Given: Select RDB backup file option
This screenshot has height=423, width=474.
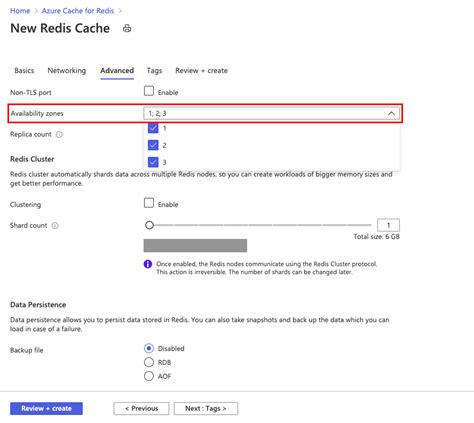Looking at the screenshot, I should tap(149, 362).
